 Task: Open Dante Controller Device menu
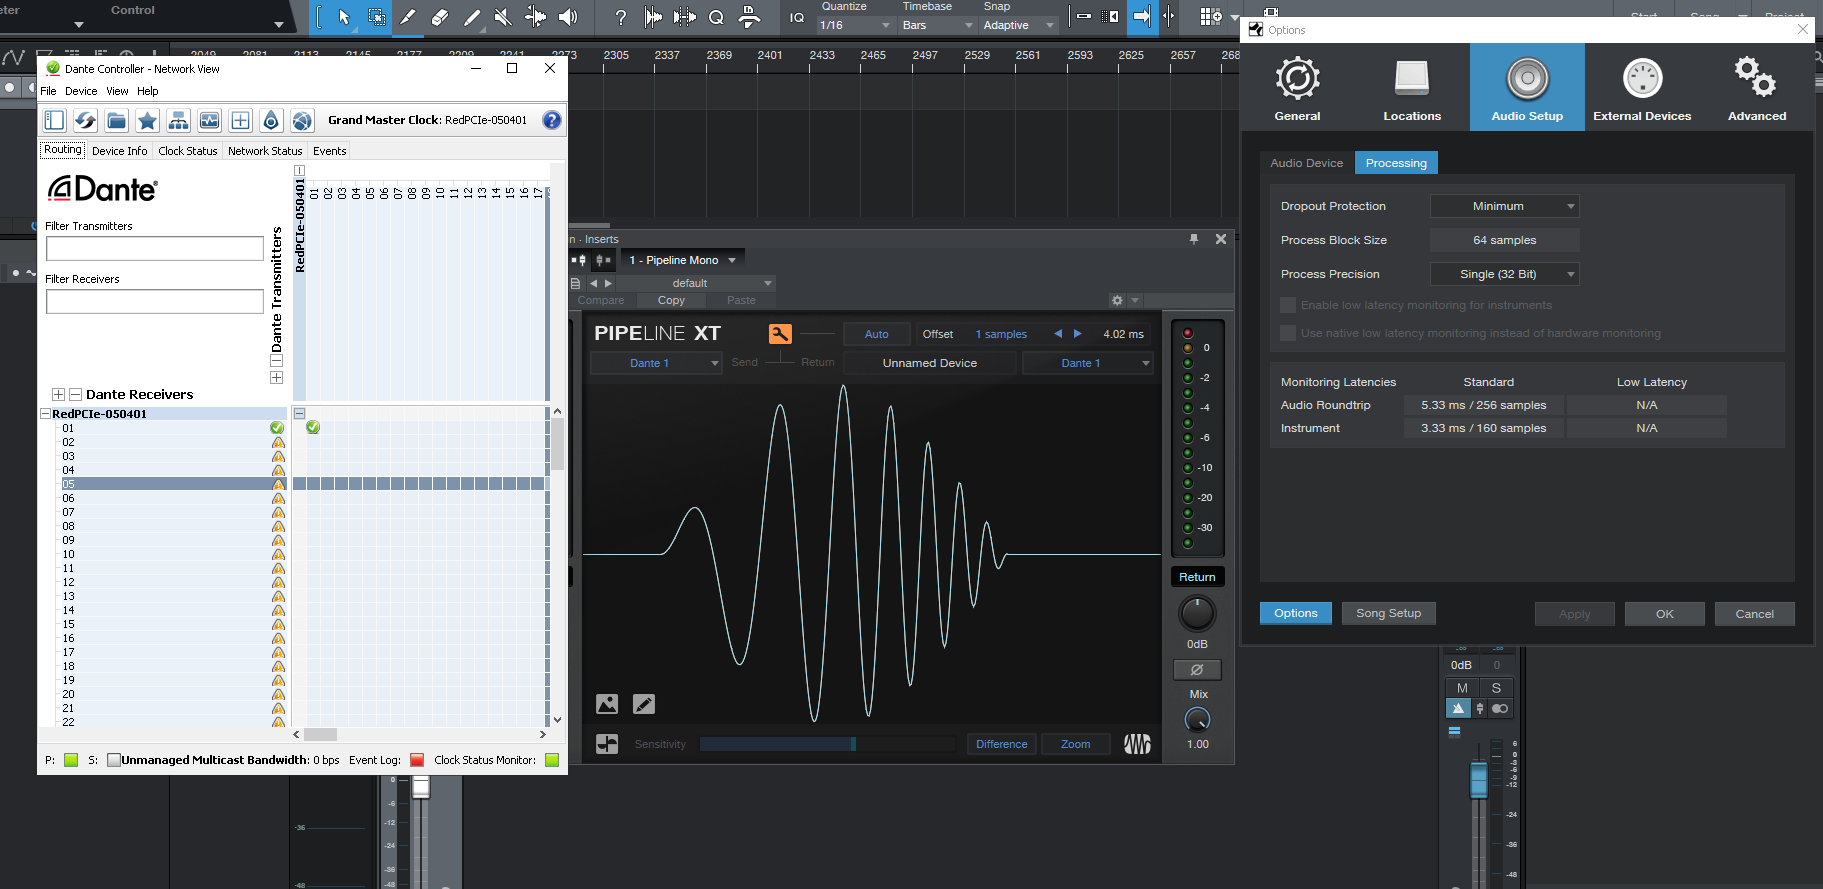pos(81,91)
